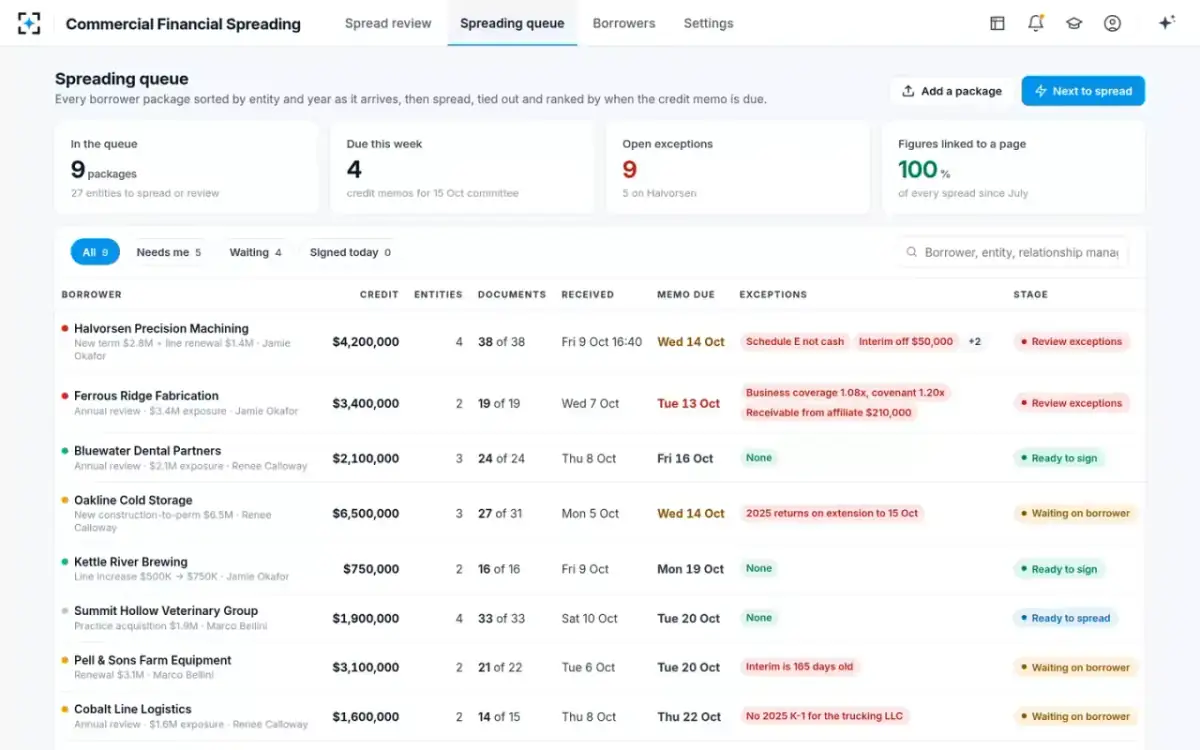Screen dimensions: 1200x750
Task: Go to the Borrowers tab
Action: (624, 23)
